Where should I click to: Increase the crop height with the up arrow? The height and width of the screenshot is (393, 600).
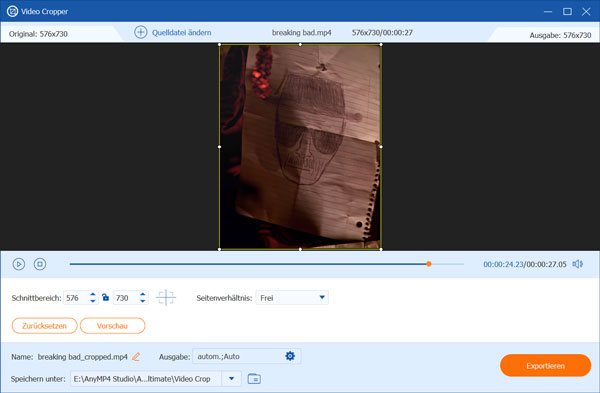(143, 294)
